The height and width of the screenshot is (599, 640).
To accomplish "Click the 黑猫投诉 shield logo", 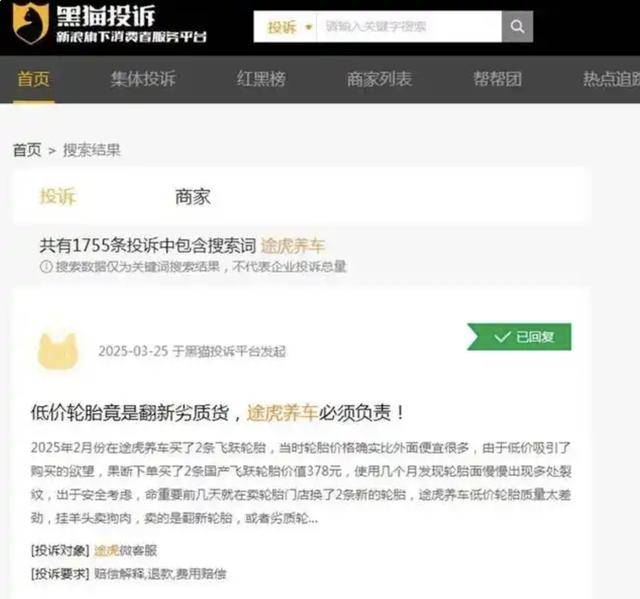I will coord(31,23).
